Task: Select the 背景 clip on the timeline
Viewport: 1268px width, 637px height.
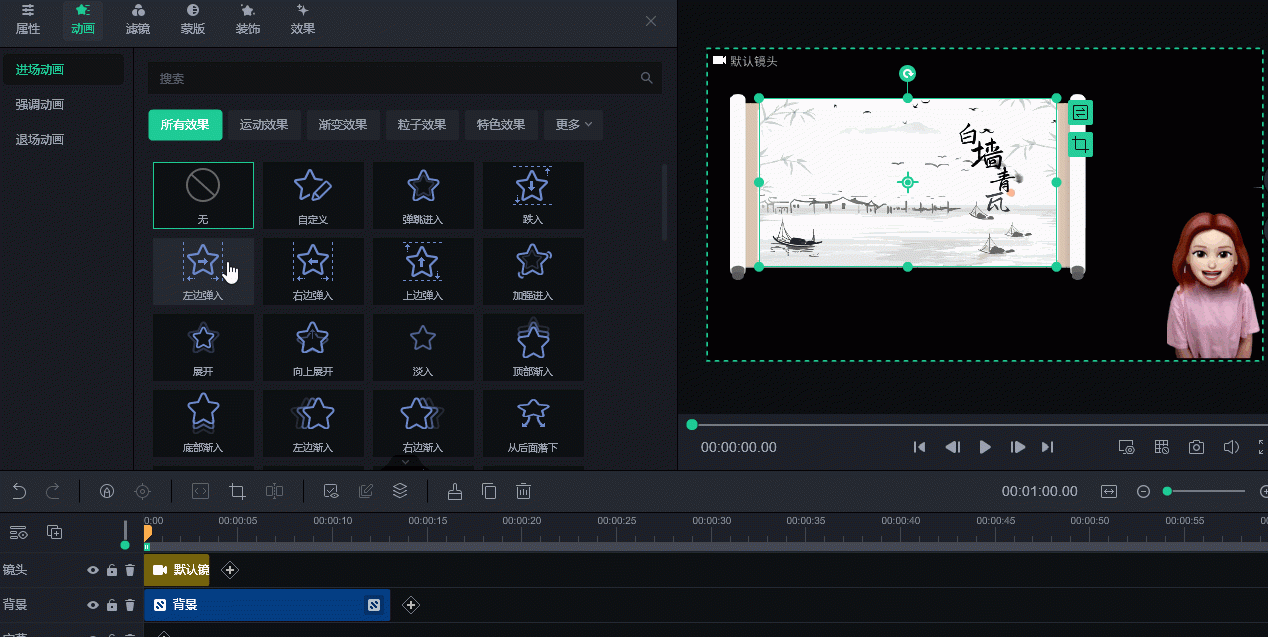Action: [267, 605]
